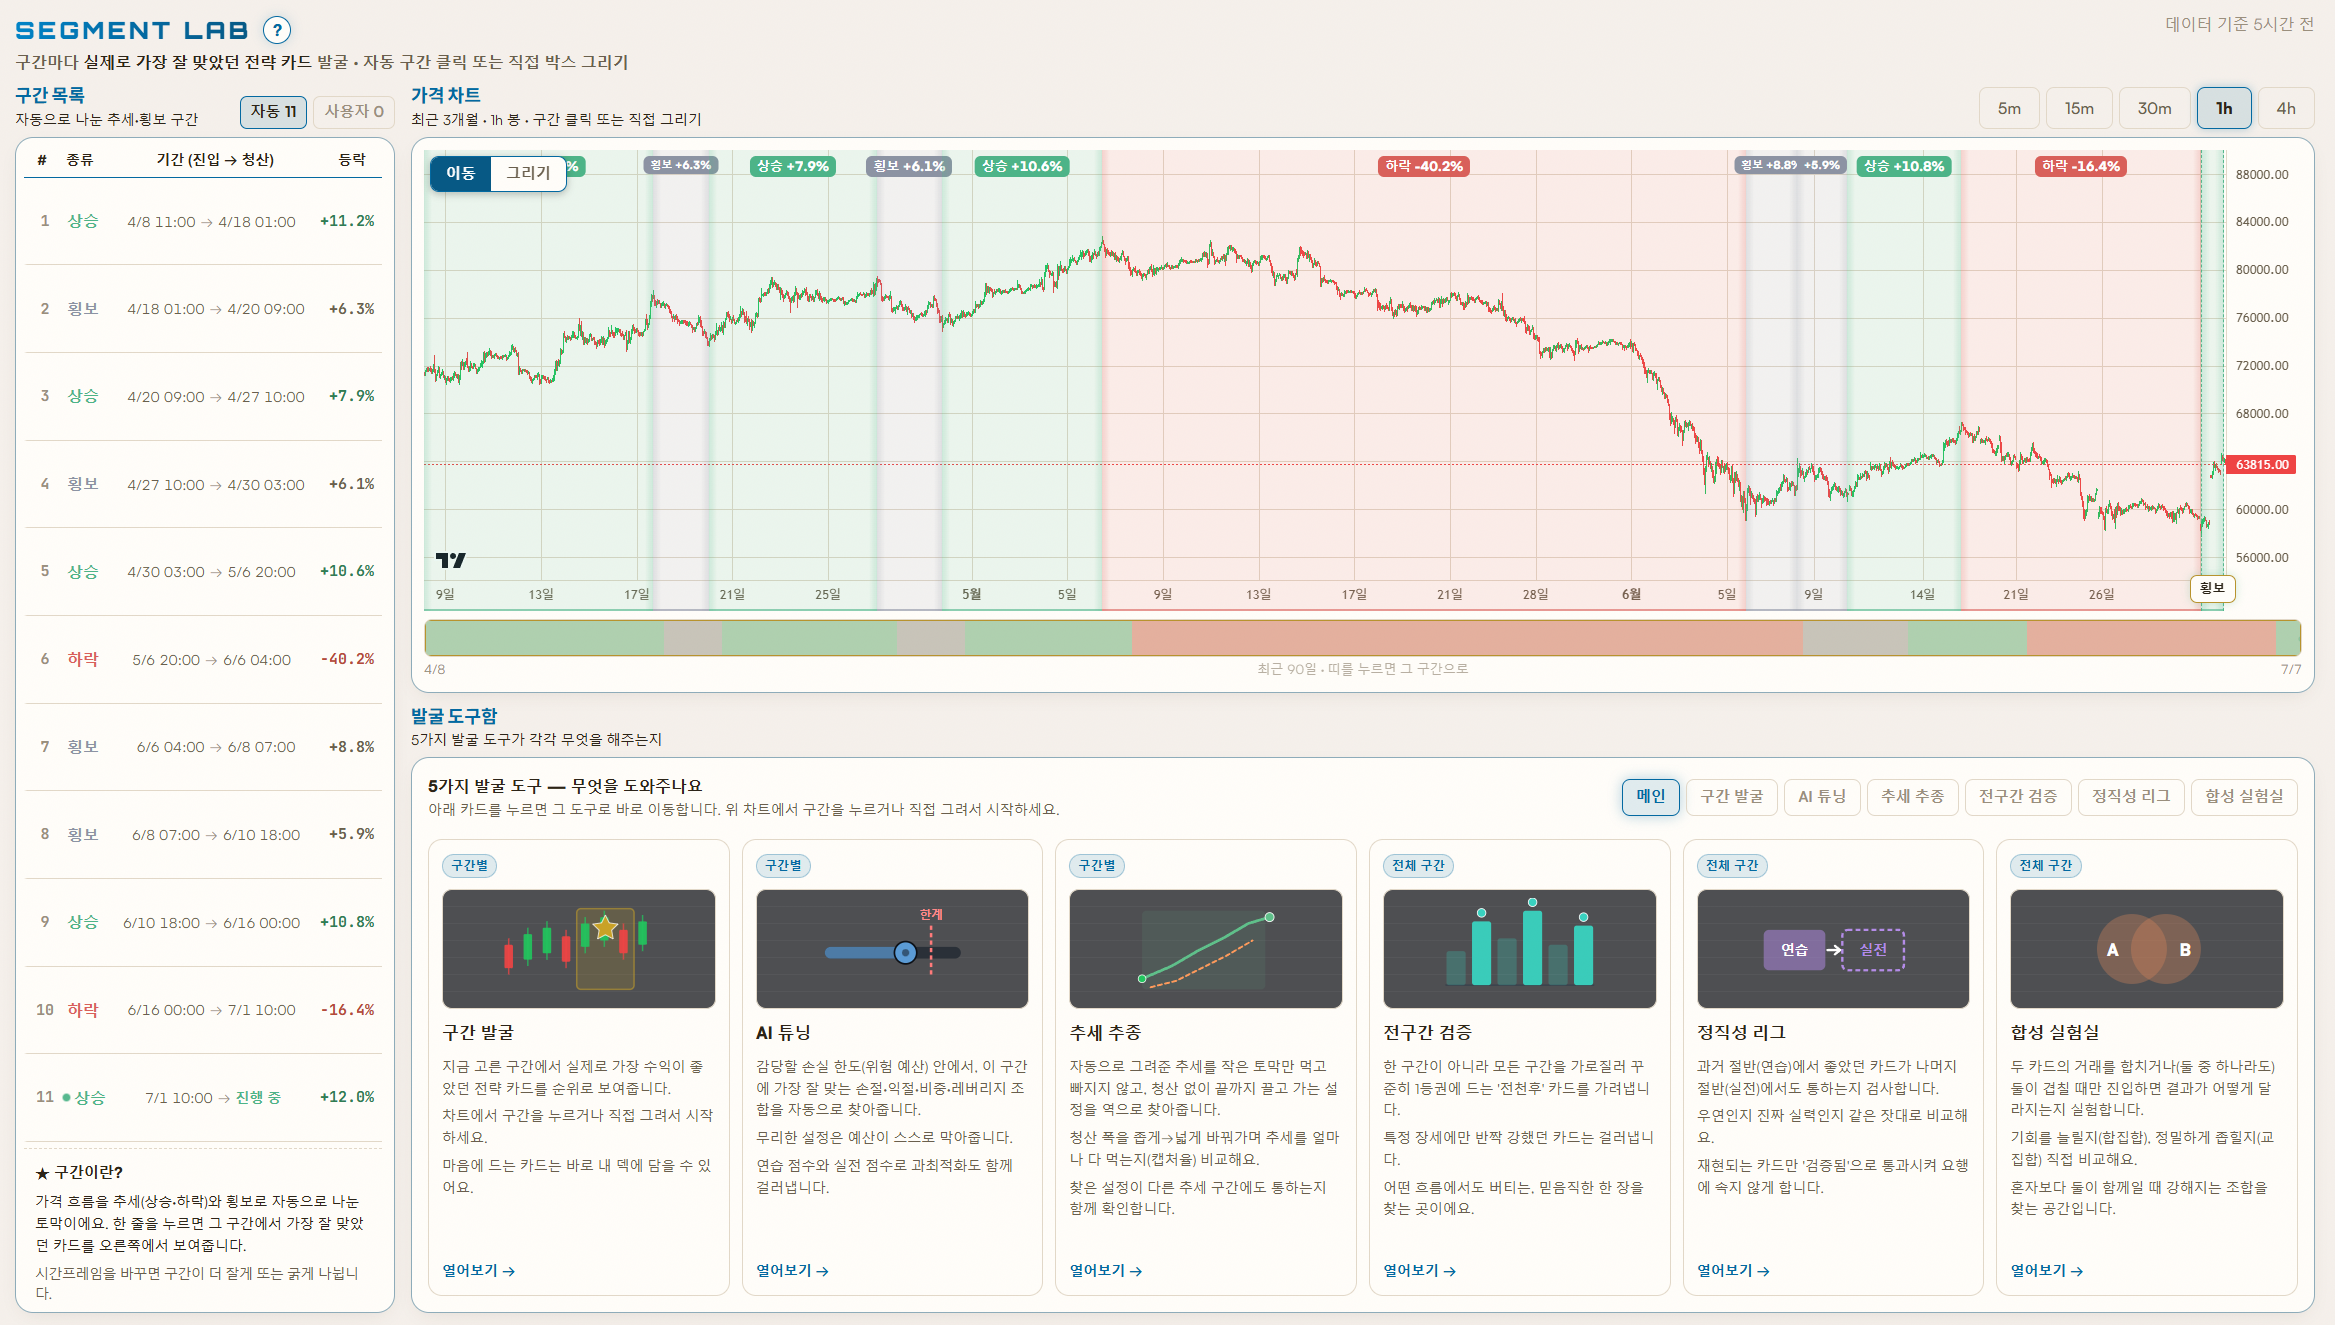Click the 횡보 +6.1% chart label
The image size is (2335, 1325).
(908, 166)
